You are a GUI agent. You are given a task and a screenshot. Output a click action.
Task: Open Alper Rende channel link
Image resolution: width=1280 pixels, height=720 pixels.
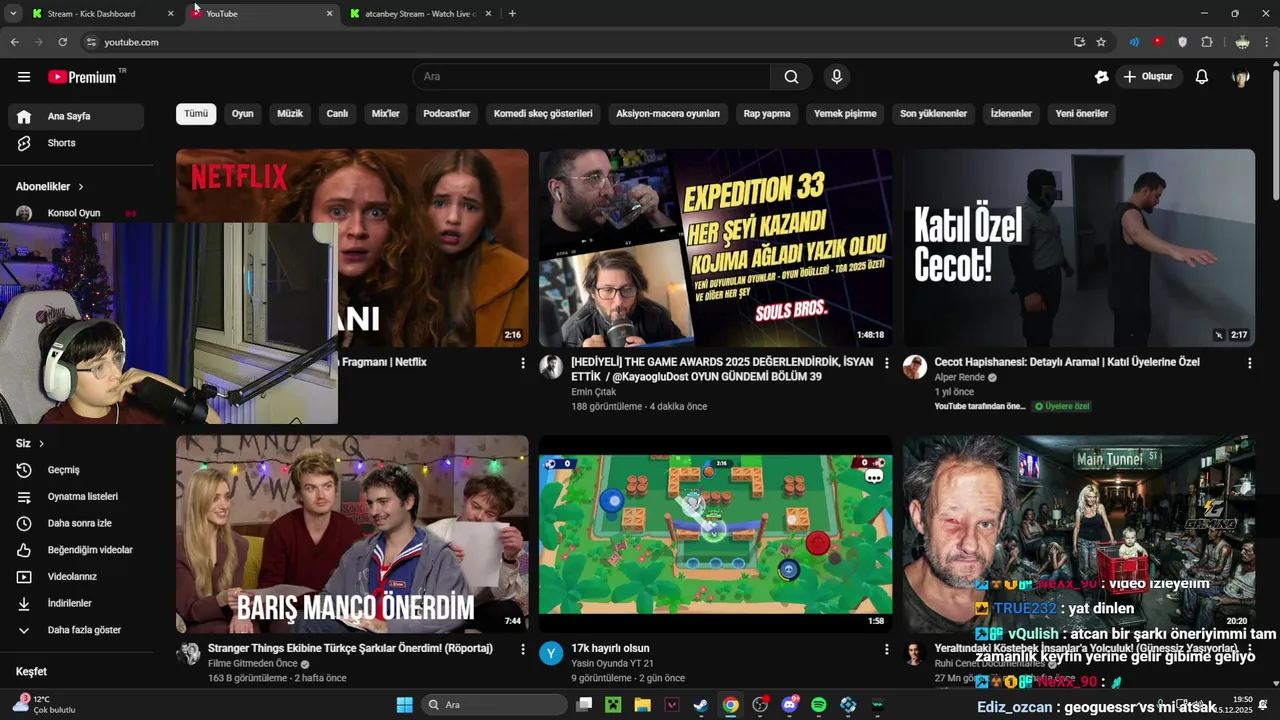[959, 378]
